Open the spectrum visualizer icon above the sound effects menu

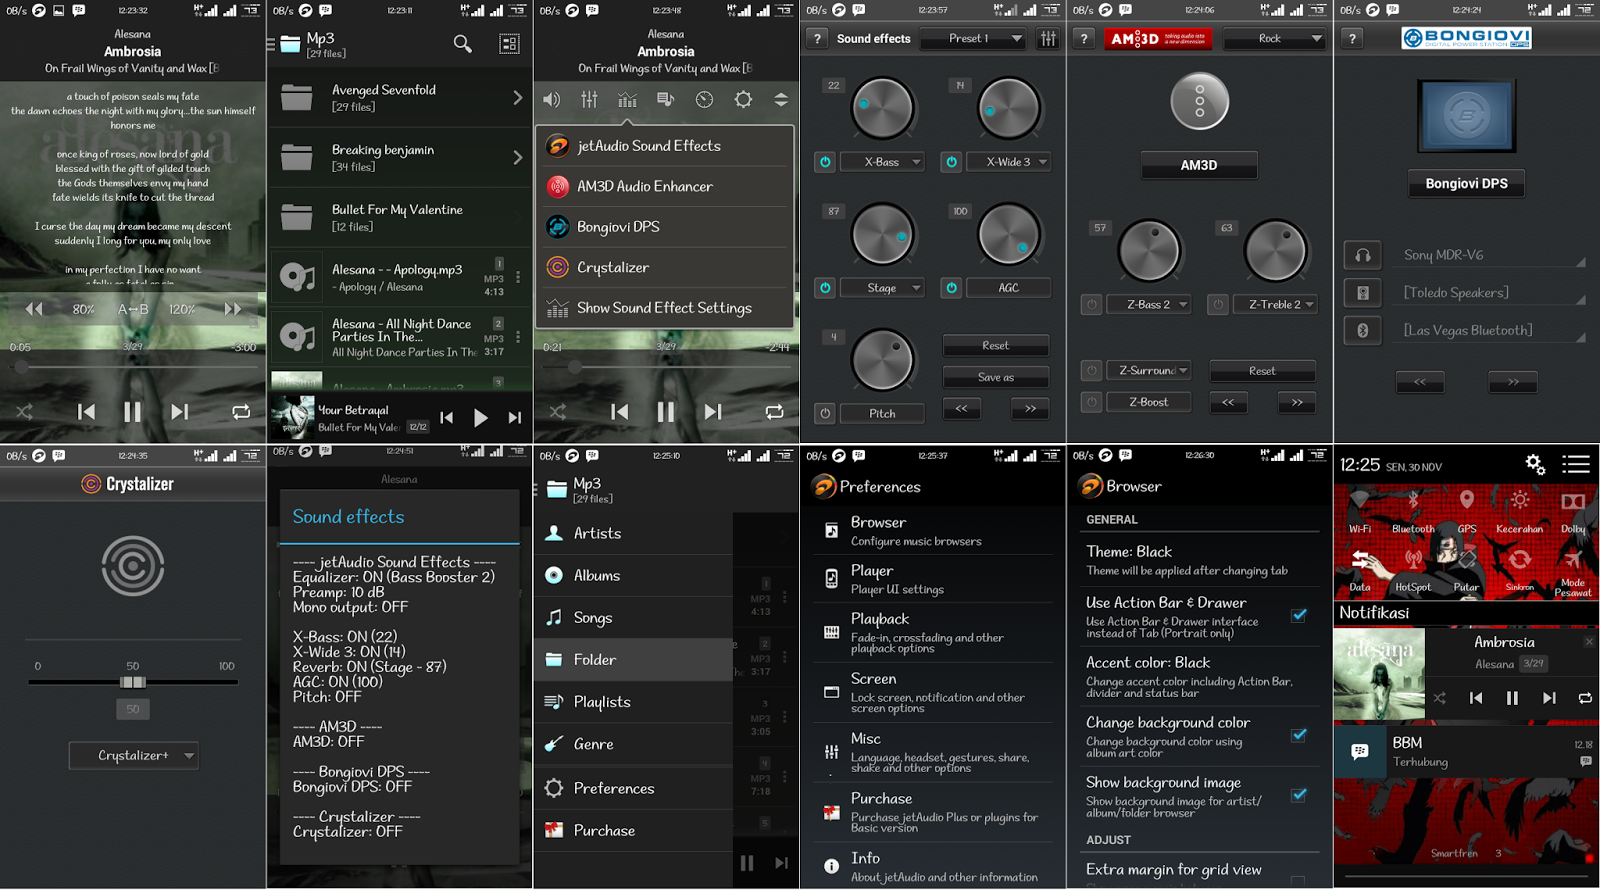[628, 99]
